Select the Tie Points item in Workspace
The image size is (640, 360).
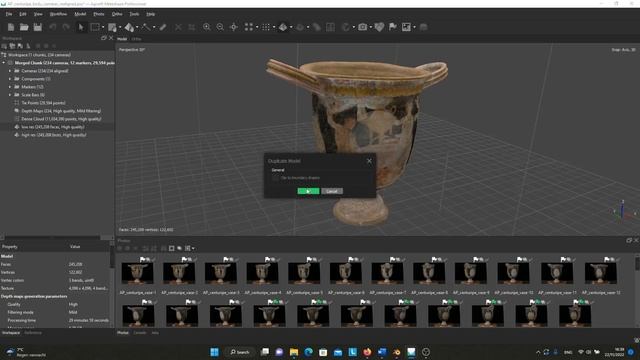pyautogui.click(x=43, y=103)
